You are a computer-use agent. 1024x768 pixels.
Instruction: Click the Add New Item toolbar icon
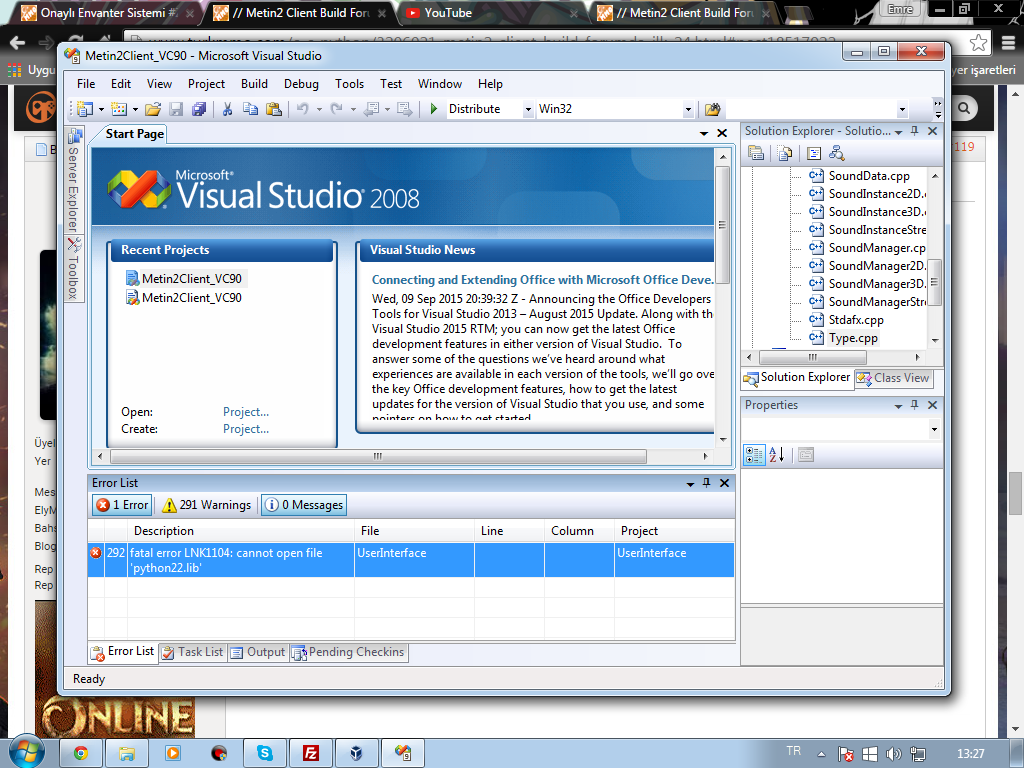coord(119,109)
